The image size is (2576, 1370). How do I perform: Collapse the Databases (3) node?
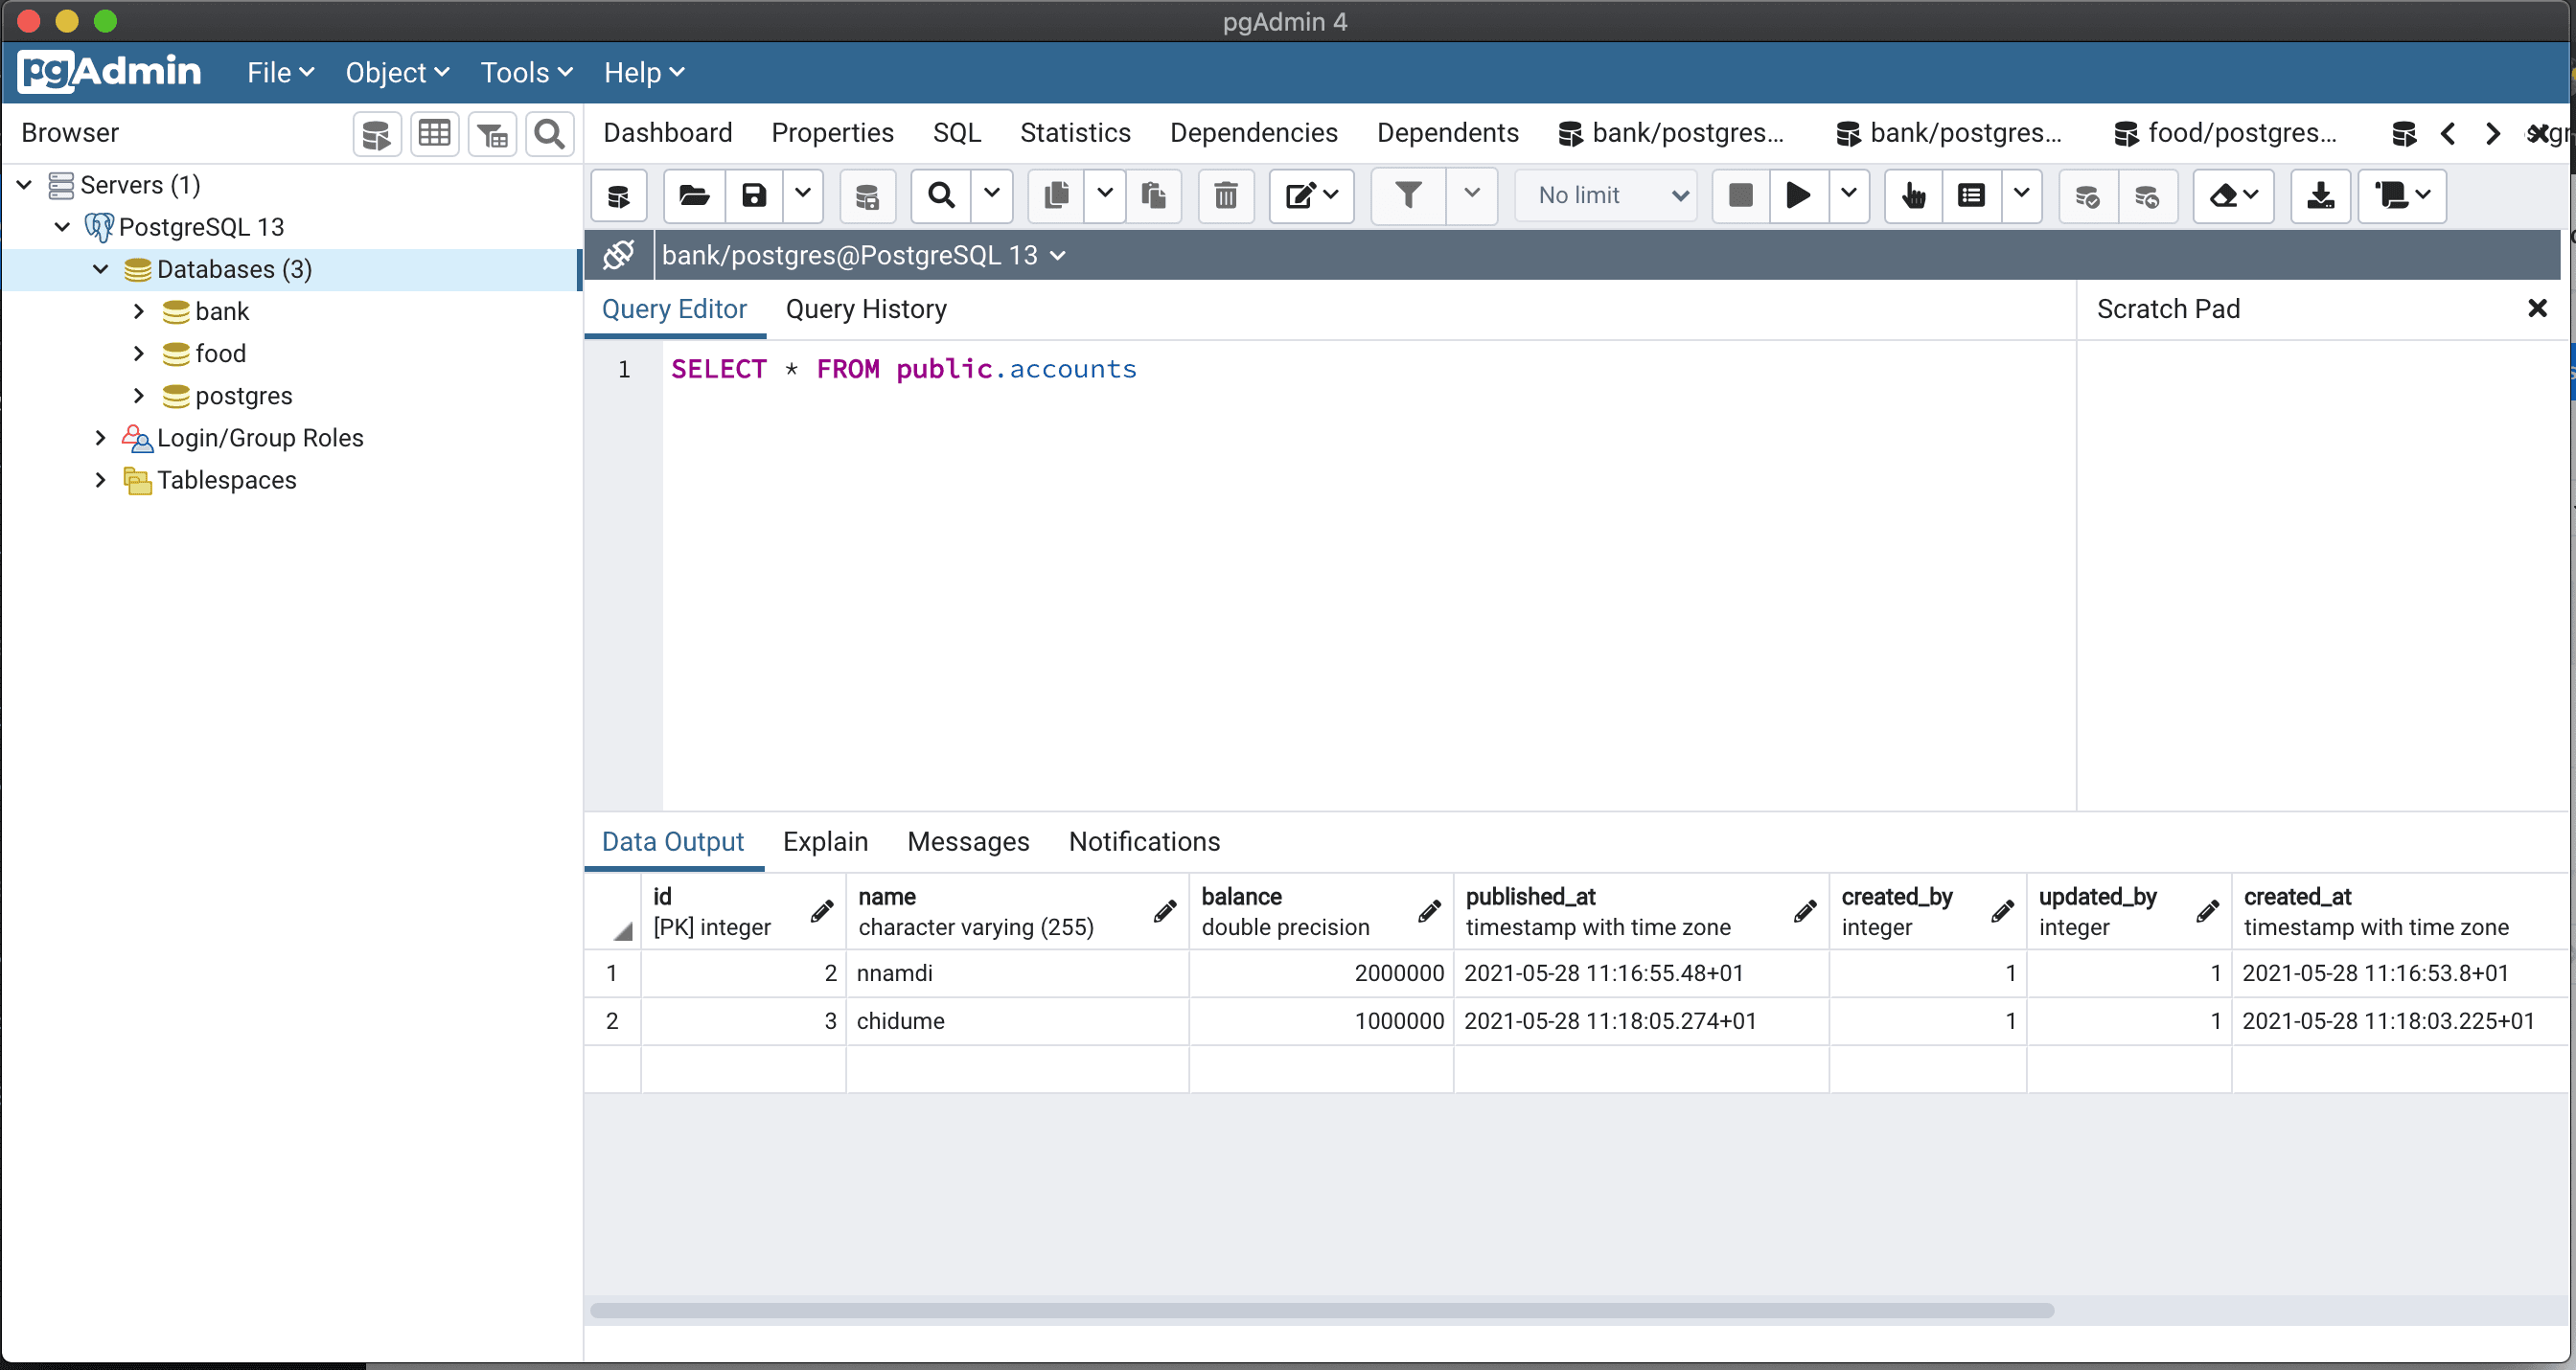click(101, 269)
